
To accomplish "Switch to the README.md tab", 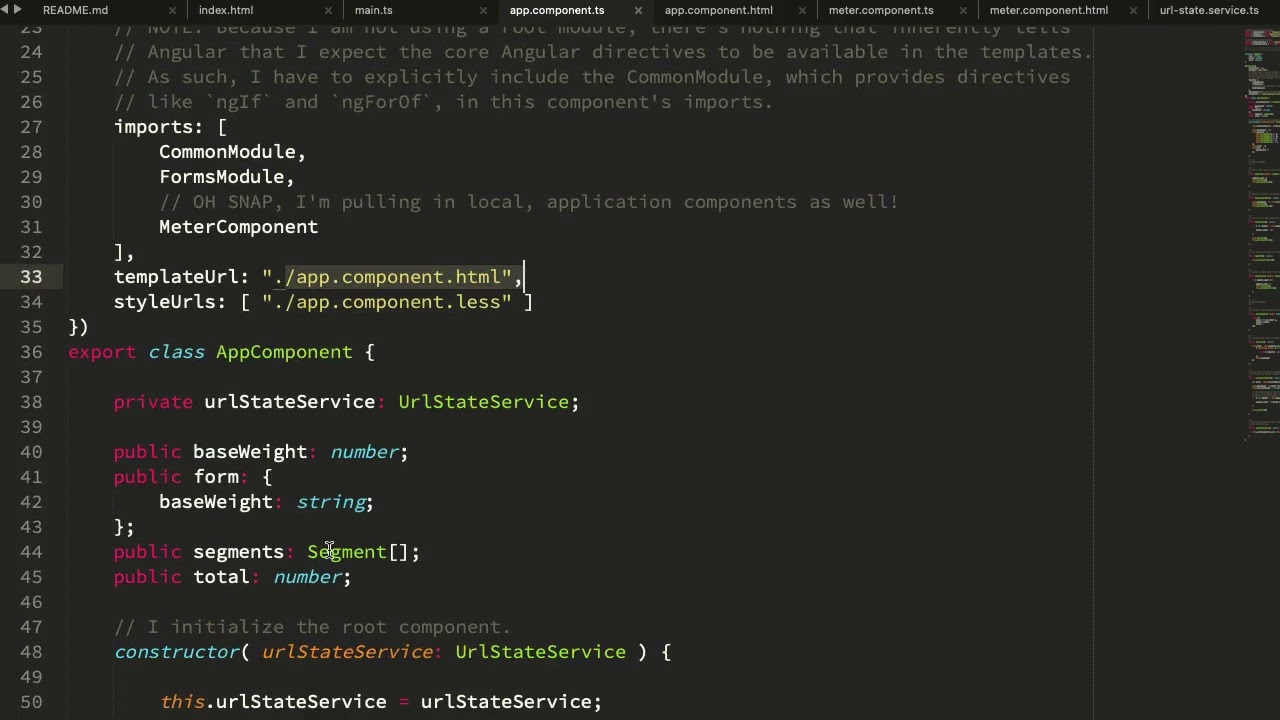I will click(x=75, y=10).
